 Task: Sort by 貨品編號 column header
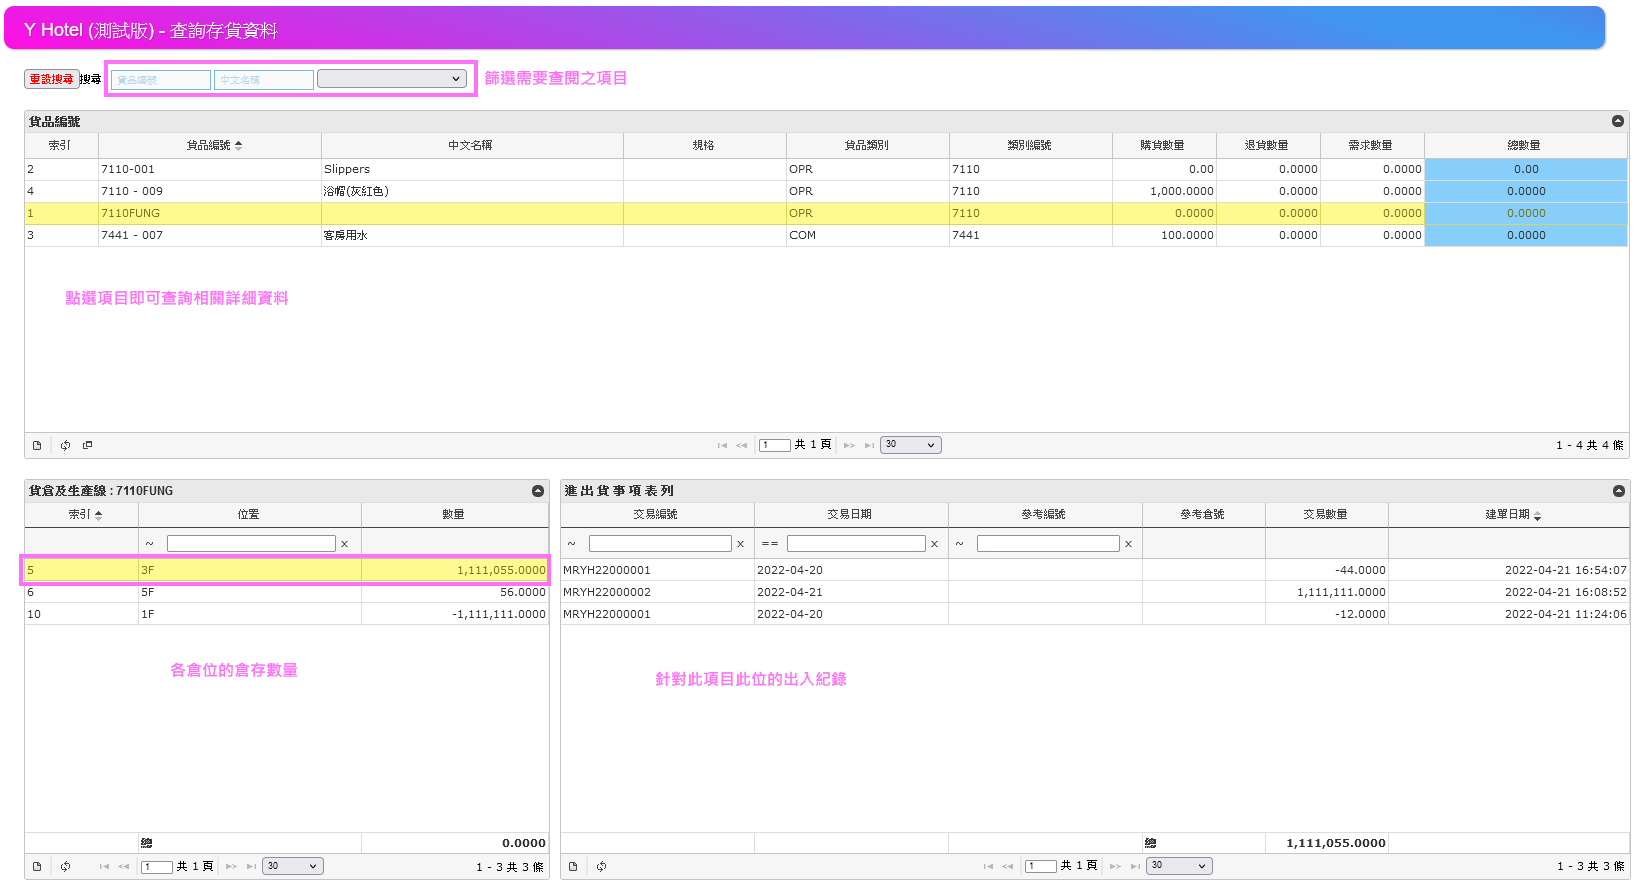pos(213,146)
